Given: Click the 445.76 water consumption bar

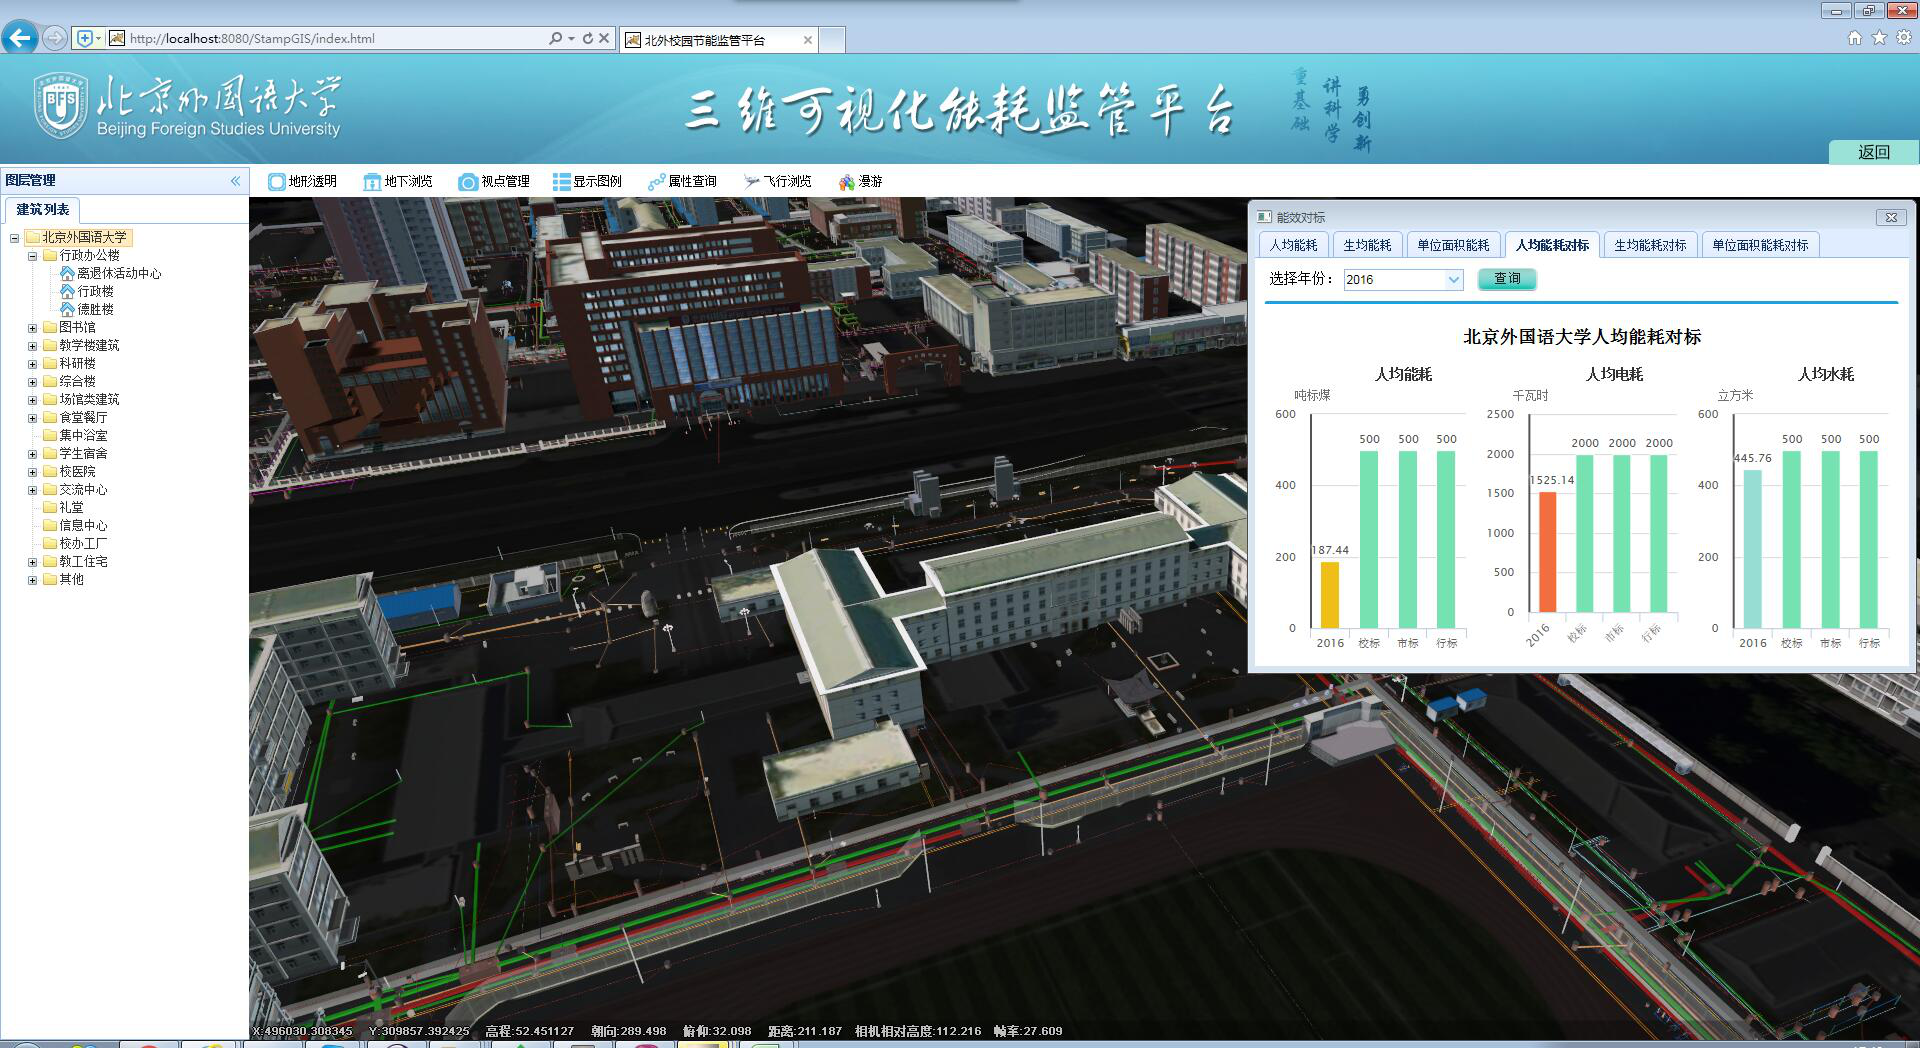Looking at the screenshot, I should coord(1752,549).
